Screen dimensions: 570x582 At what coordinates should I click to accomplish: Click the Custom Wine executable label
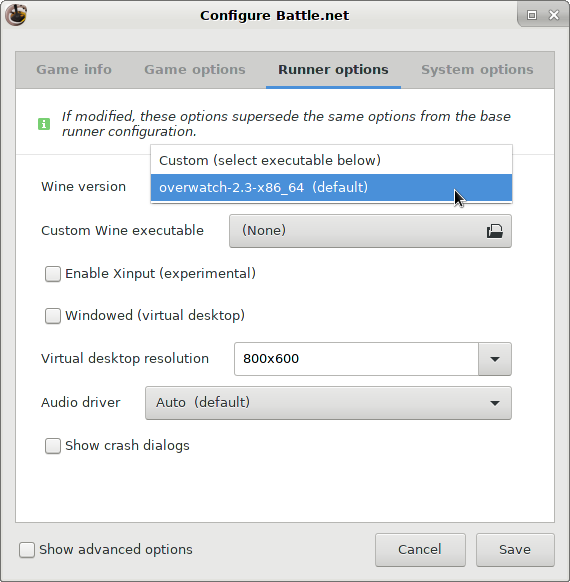point(122,231)
